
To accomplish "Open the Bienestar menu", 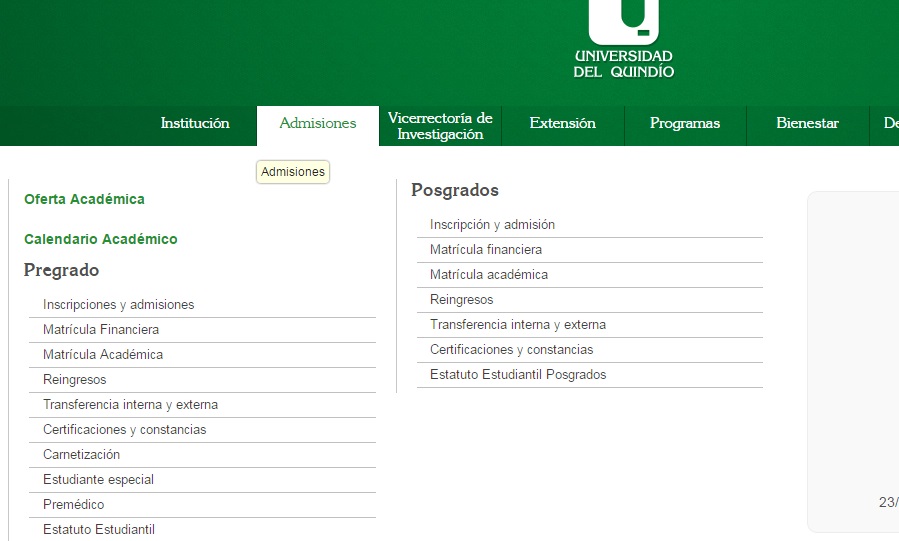I will click(807, 123).
